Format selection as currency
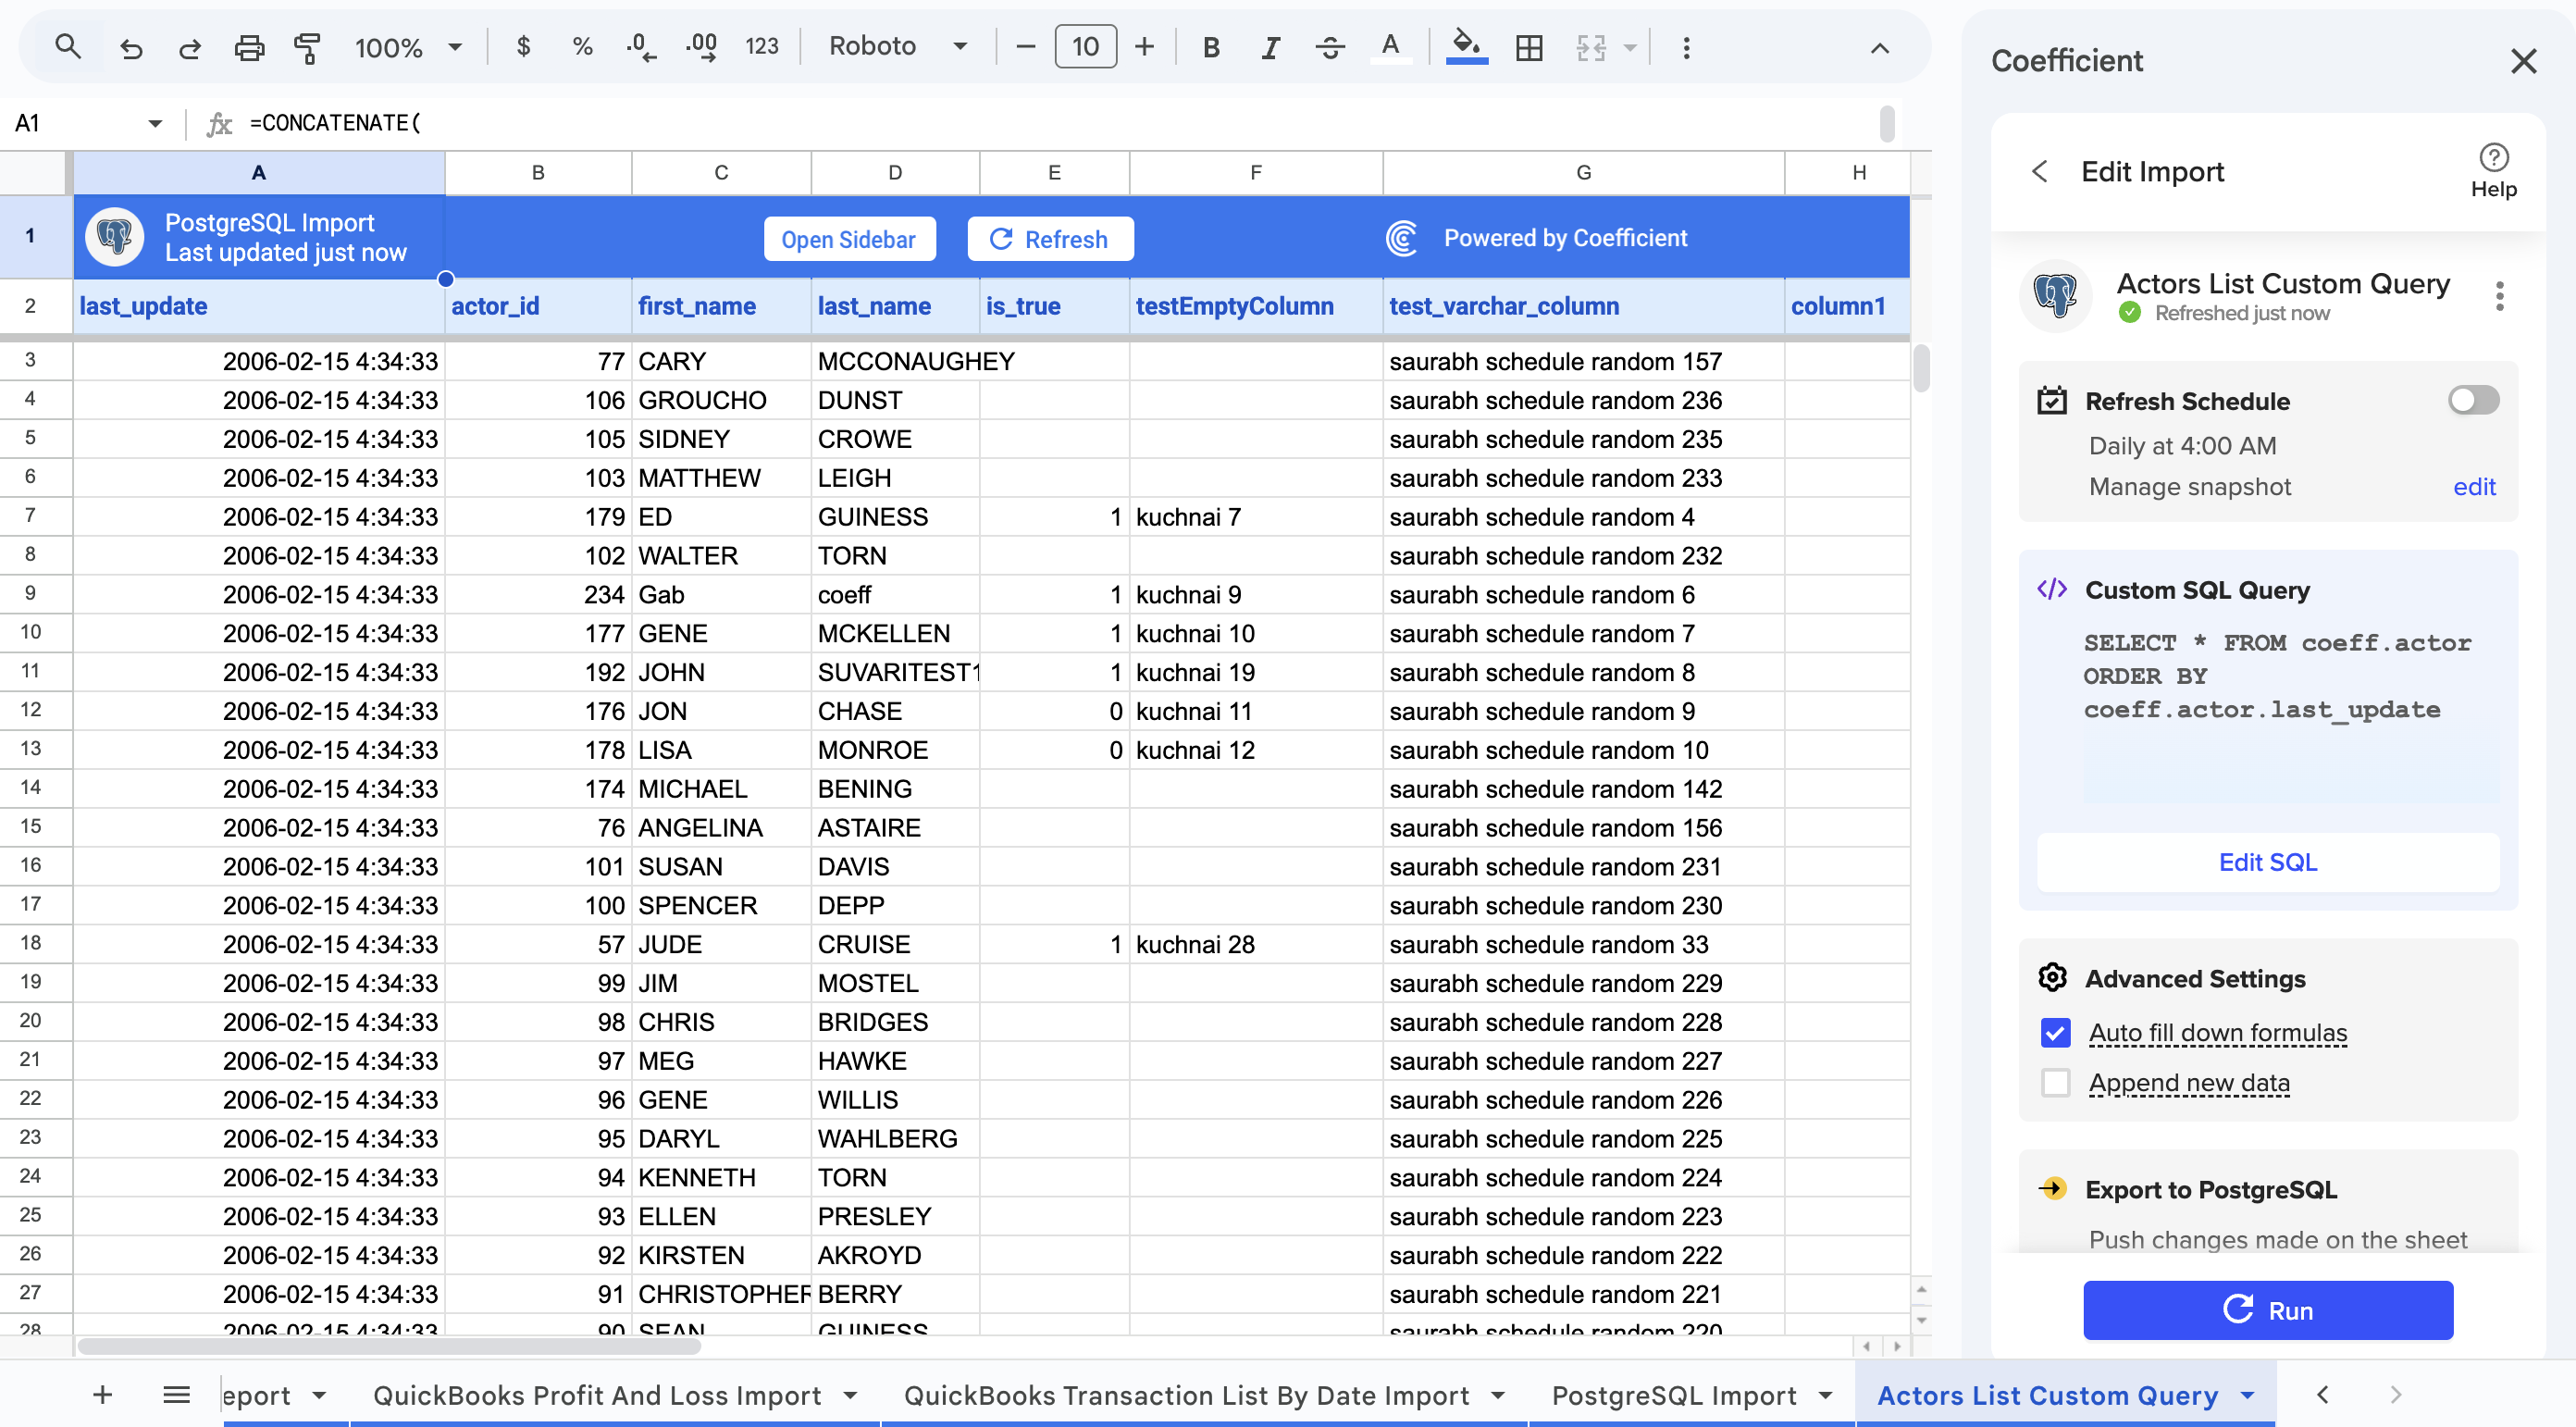 coord(523,46)
